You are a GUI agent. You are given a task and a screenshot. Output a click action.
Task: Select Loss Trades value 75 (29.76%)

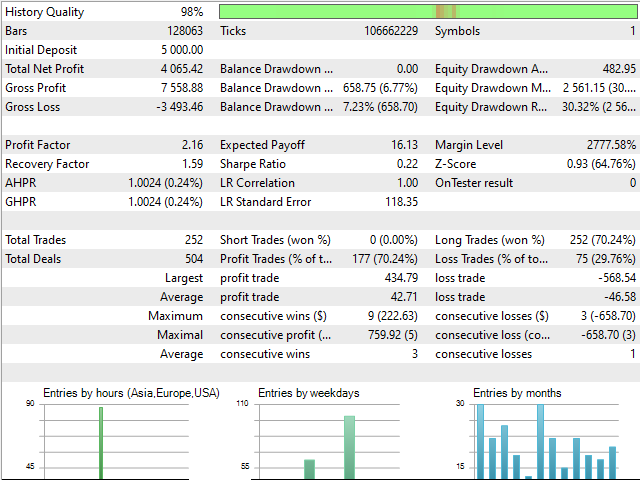[606, 259]
